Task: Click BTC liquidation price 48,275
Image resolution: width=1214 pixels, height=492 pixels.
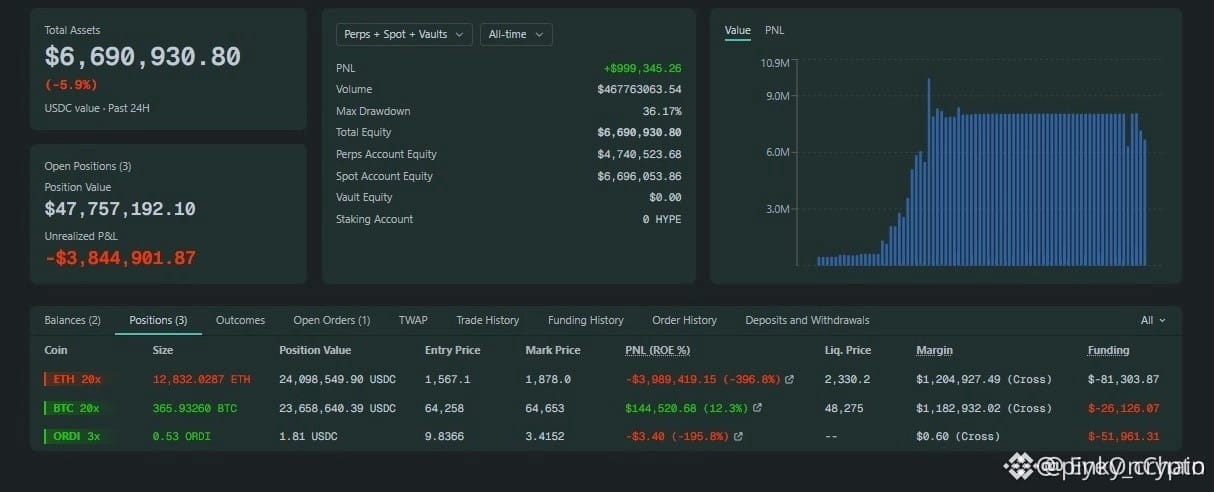Action: pyautogui.click(x=844, y=408)
